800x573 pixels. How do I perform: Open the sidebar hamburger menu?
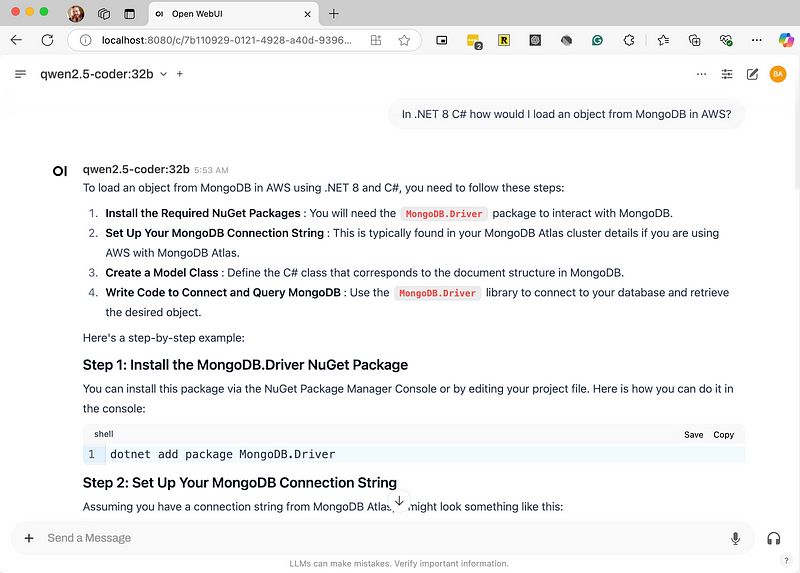tap(20, 74)
